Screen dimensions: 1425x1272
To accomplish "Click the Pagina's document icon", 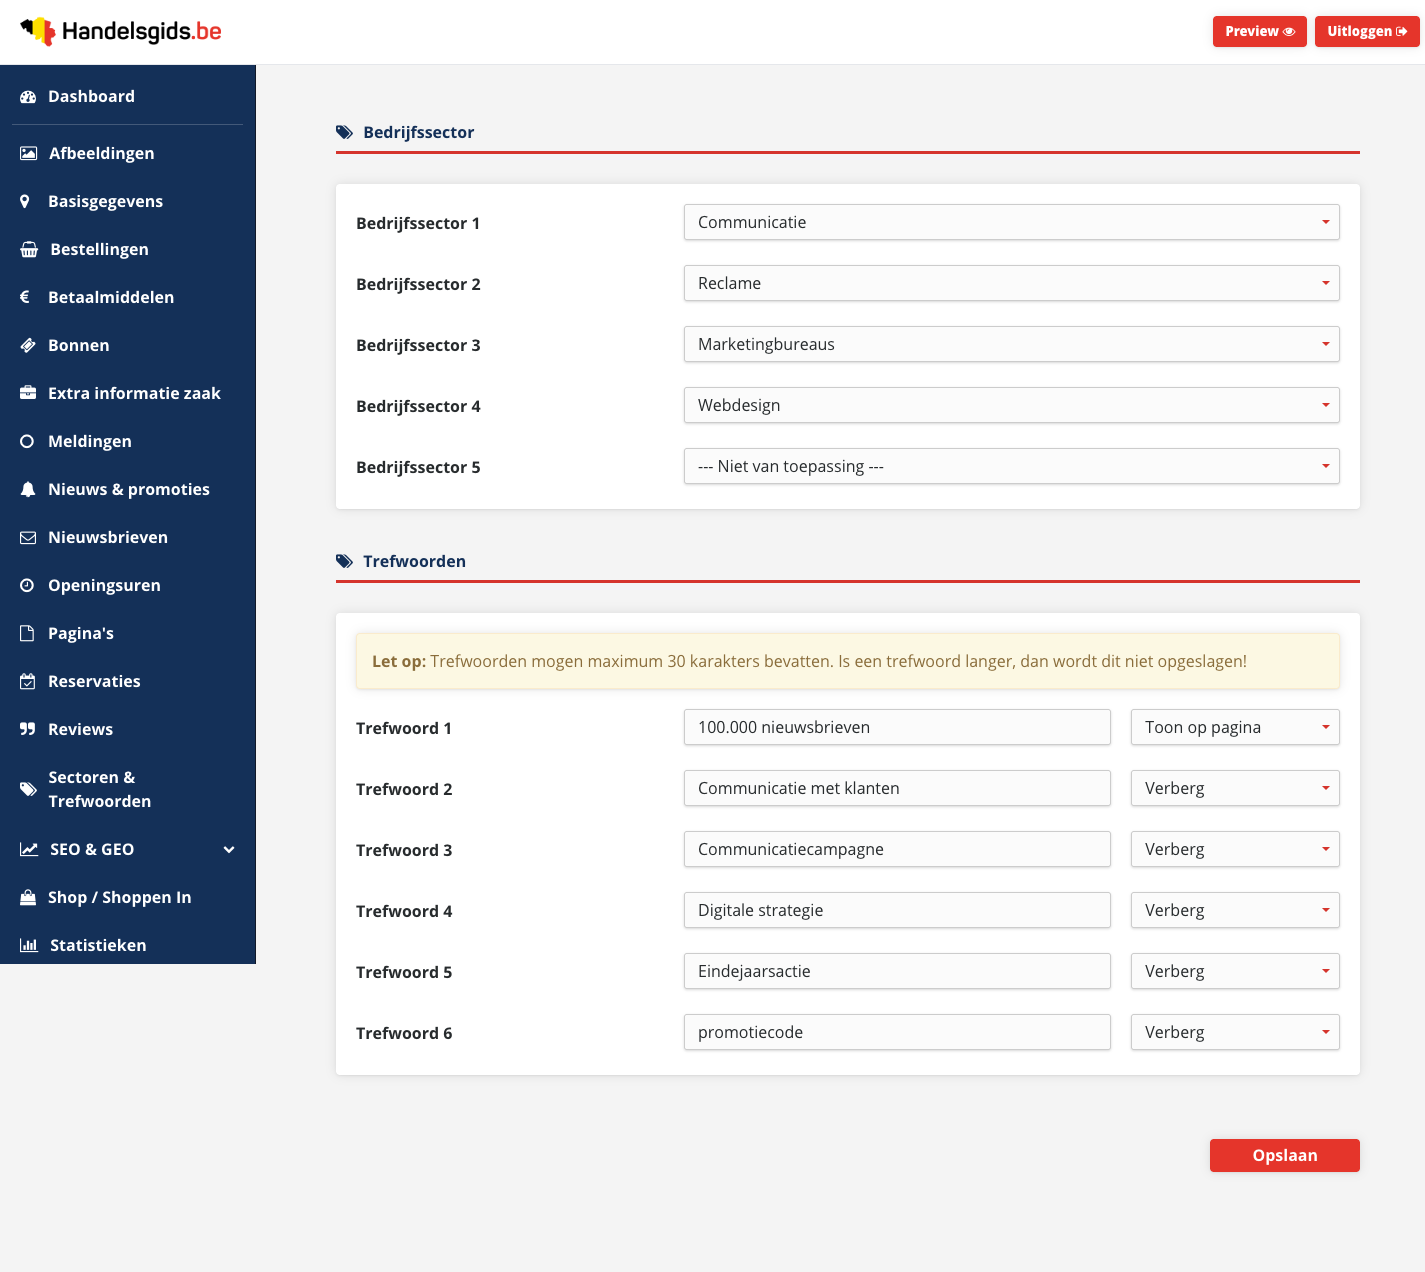I will pyautogui.click(x=27, y=633).
